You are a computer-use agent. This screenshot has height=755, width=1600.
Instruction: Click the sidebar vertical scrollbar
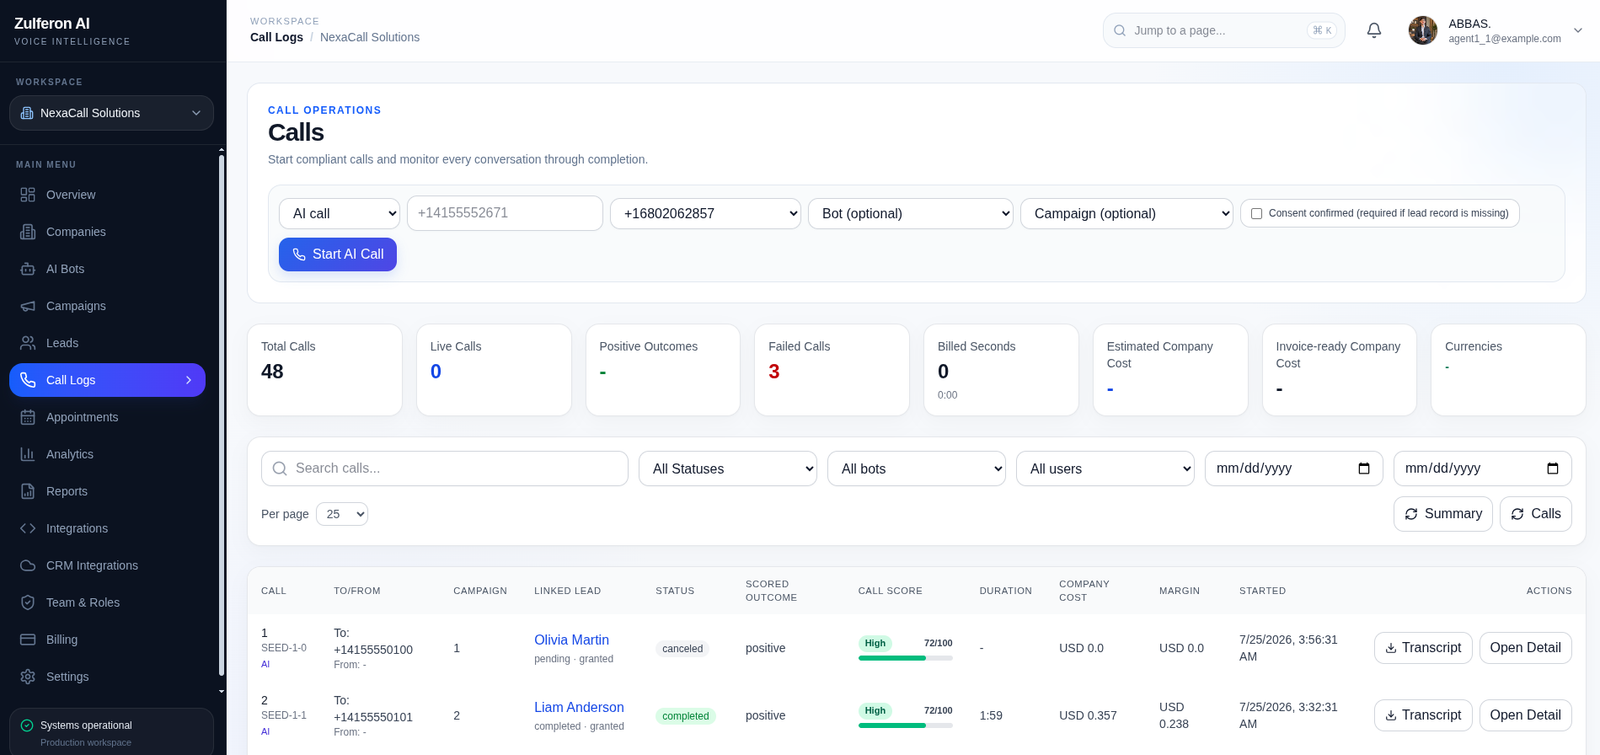221,415
